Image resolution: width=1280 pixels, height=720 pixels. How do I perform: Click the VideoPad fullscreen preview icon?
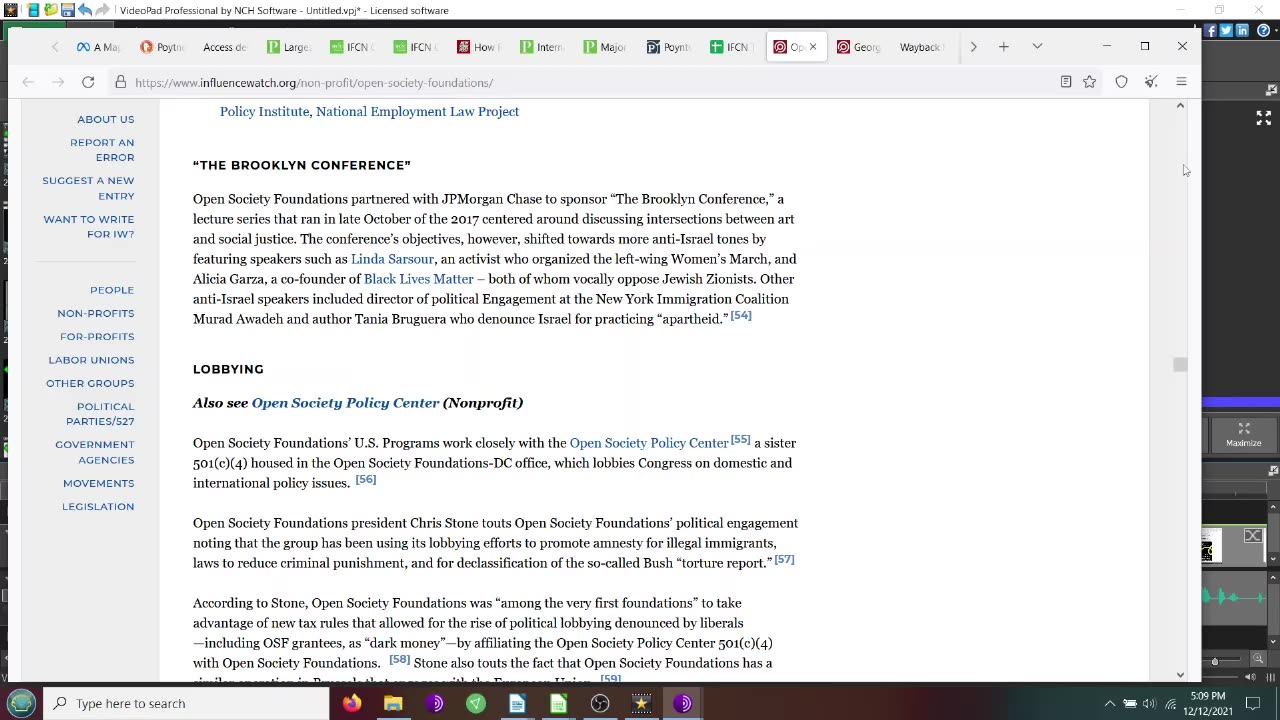pyautogui.click(x=1263, y=118)
